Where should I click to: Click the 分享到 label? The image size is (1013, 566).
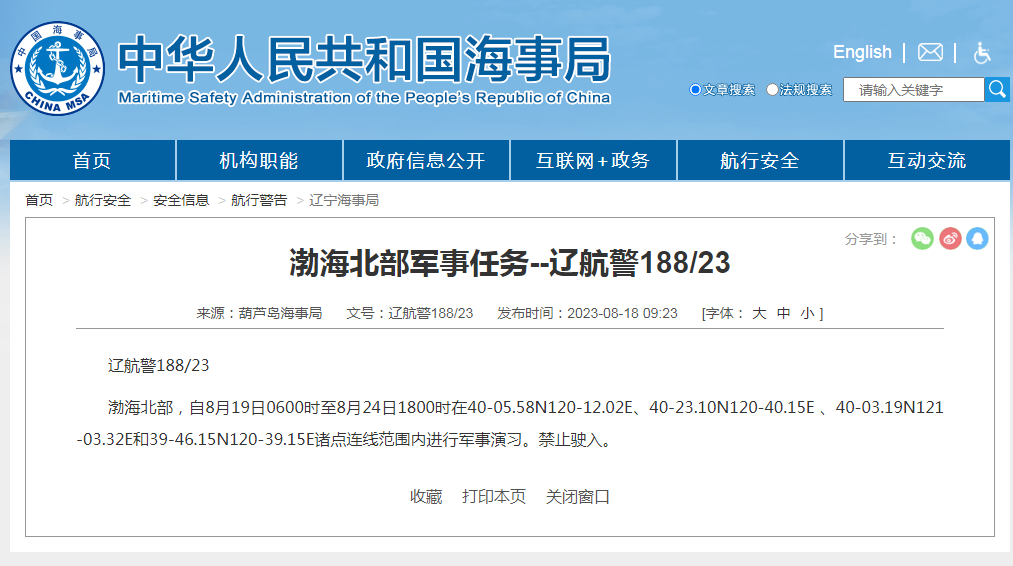click(871, 239)
